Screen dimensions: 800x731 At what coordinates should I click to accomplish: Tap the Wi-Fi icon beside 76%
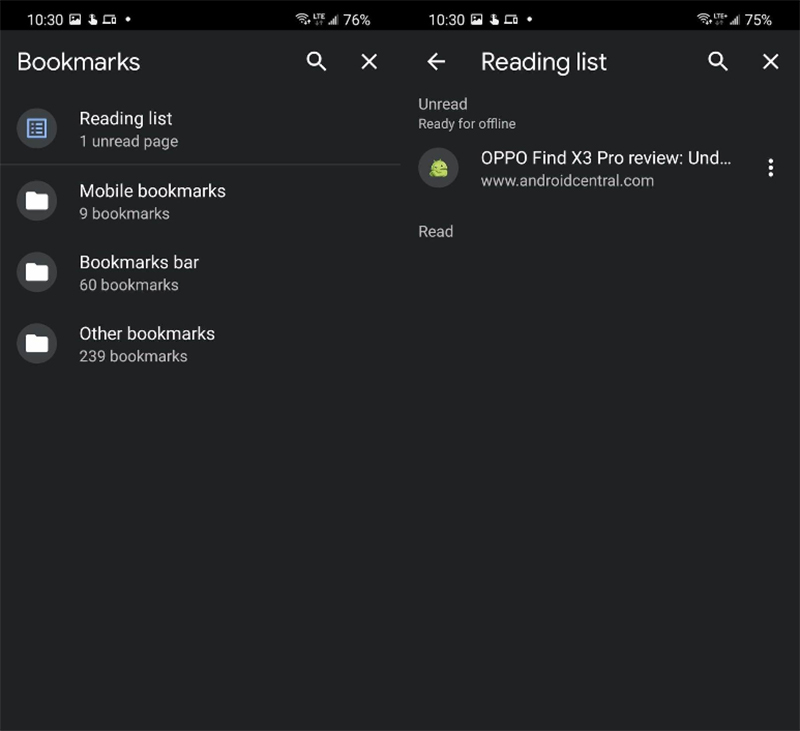tap(303, 19)
